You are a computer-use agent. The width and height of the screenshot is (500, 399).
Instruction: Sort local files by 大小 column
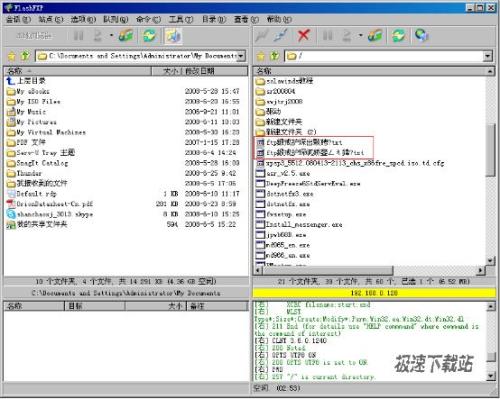(167, 71)
